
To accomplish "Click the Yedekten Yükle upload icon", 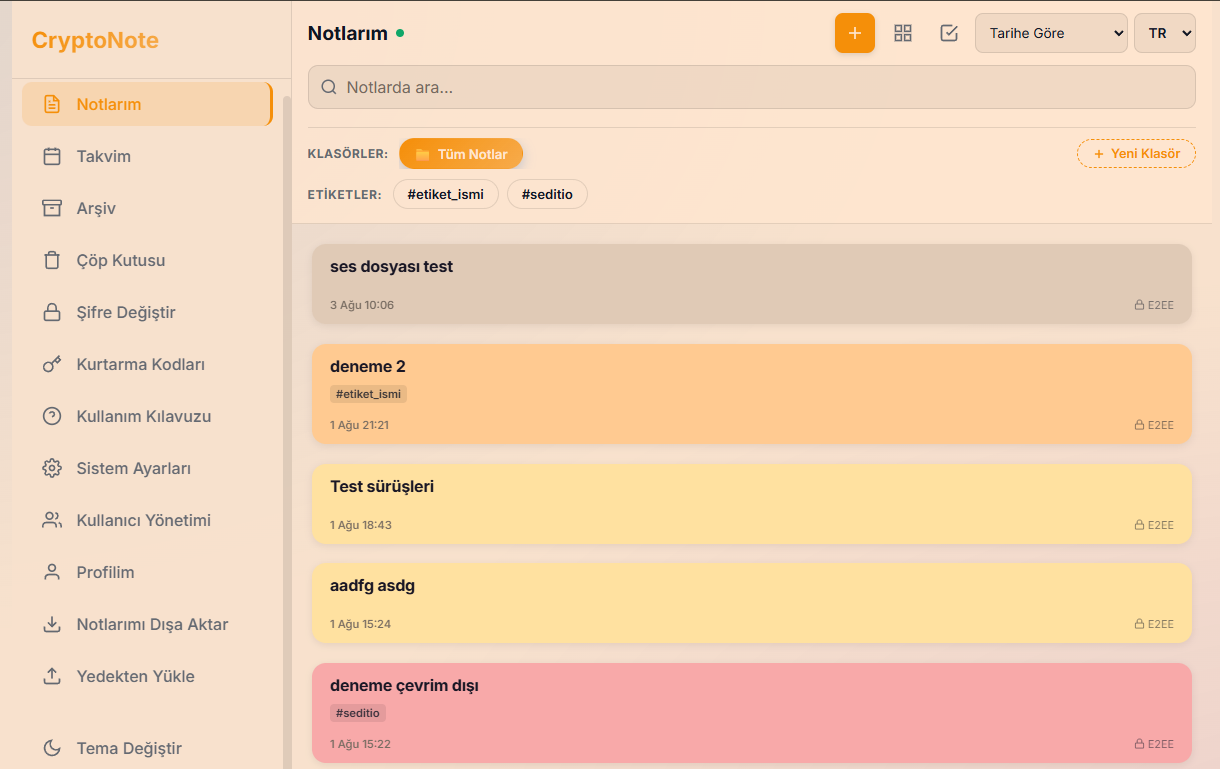I will click(52, 676).
